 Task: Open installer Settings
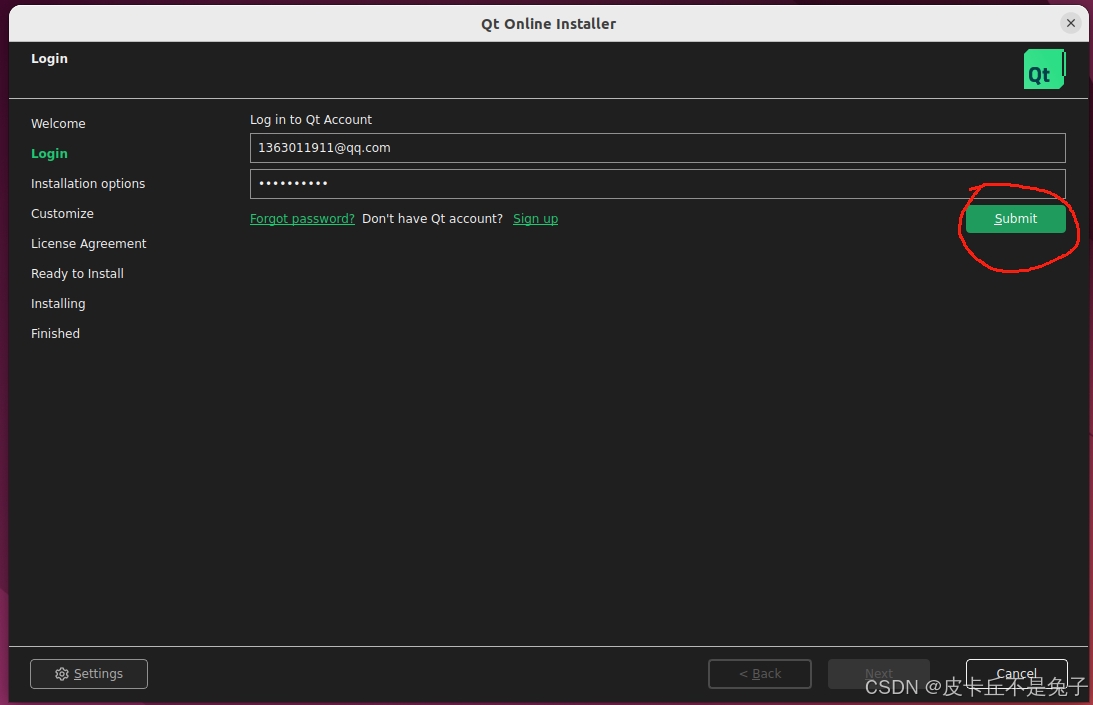[89, 674]
